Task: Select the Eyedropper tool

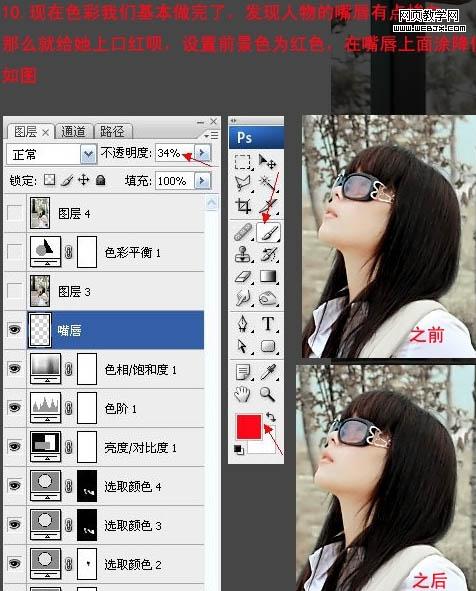Action: click(x=268, y=372)
